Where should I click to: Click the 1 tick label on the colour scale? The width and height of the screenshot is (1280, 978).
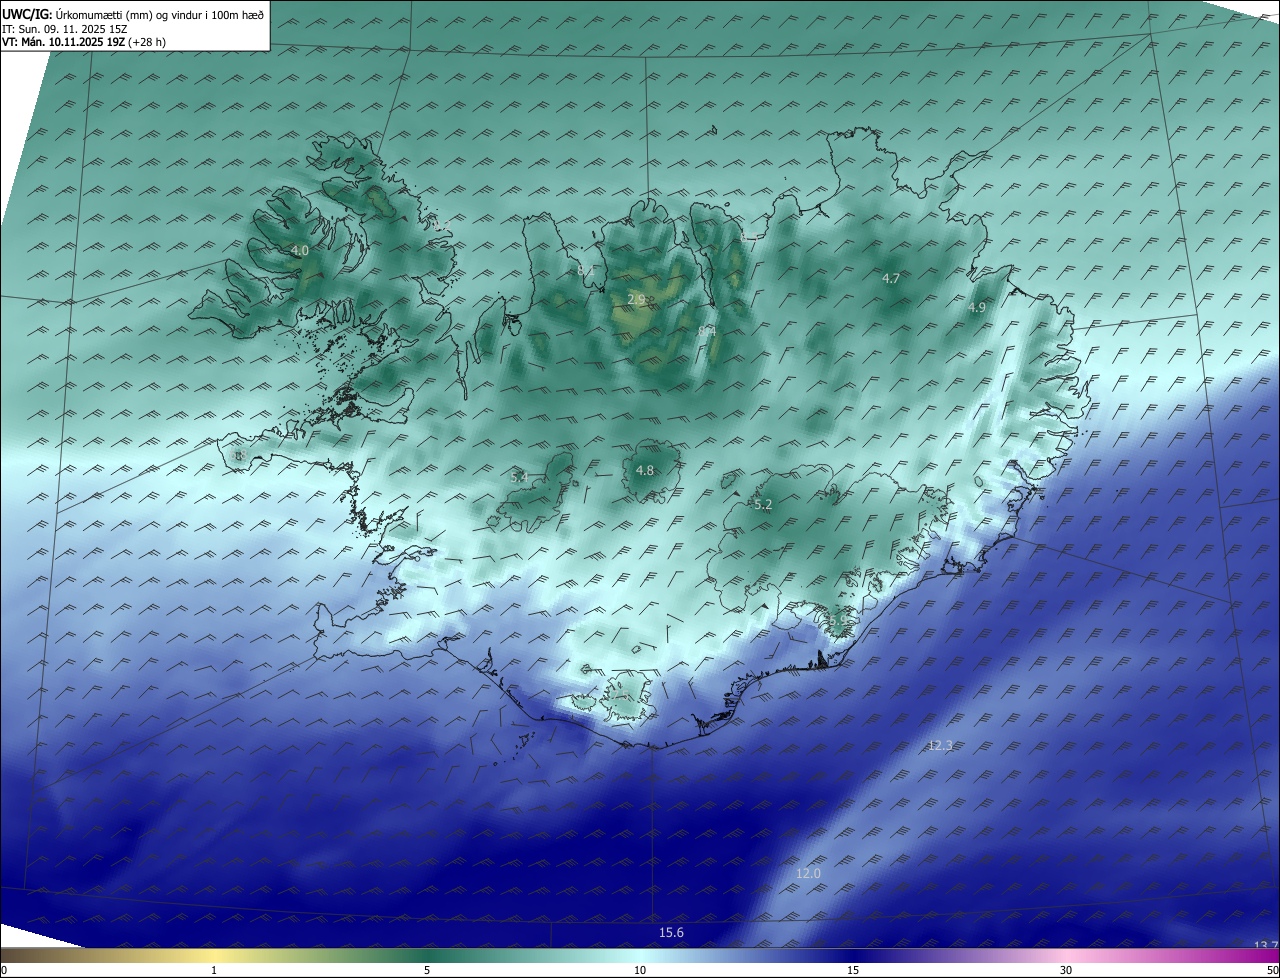click(x=215, y=970)
